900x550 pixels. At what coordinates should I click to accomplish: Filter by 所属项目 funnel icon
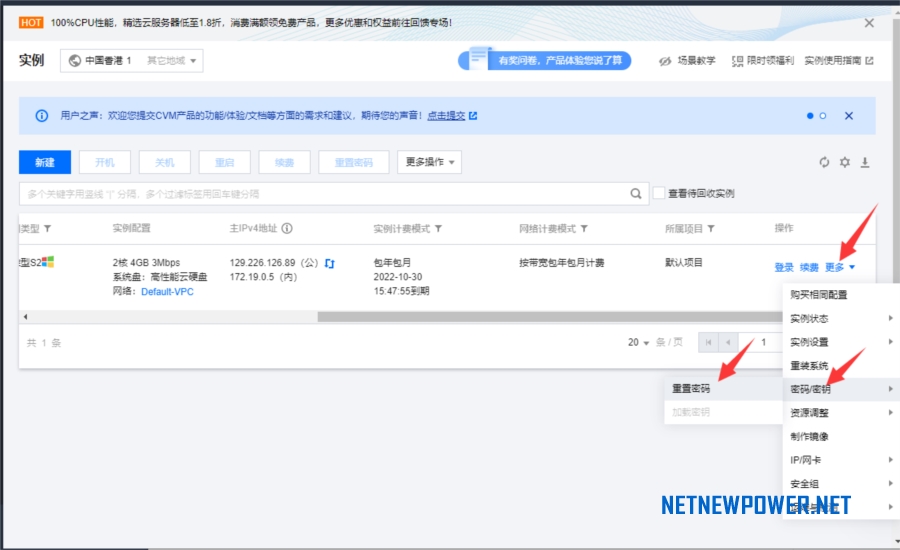[711, 228]
